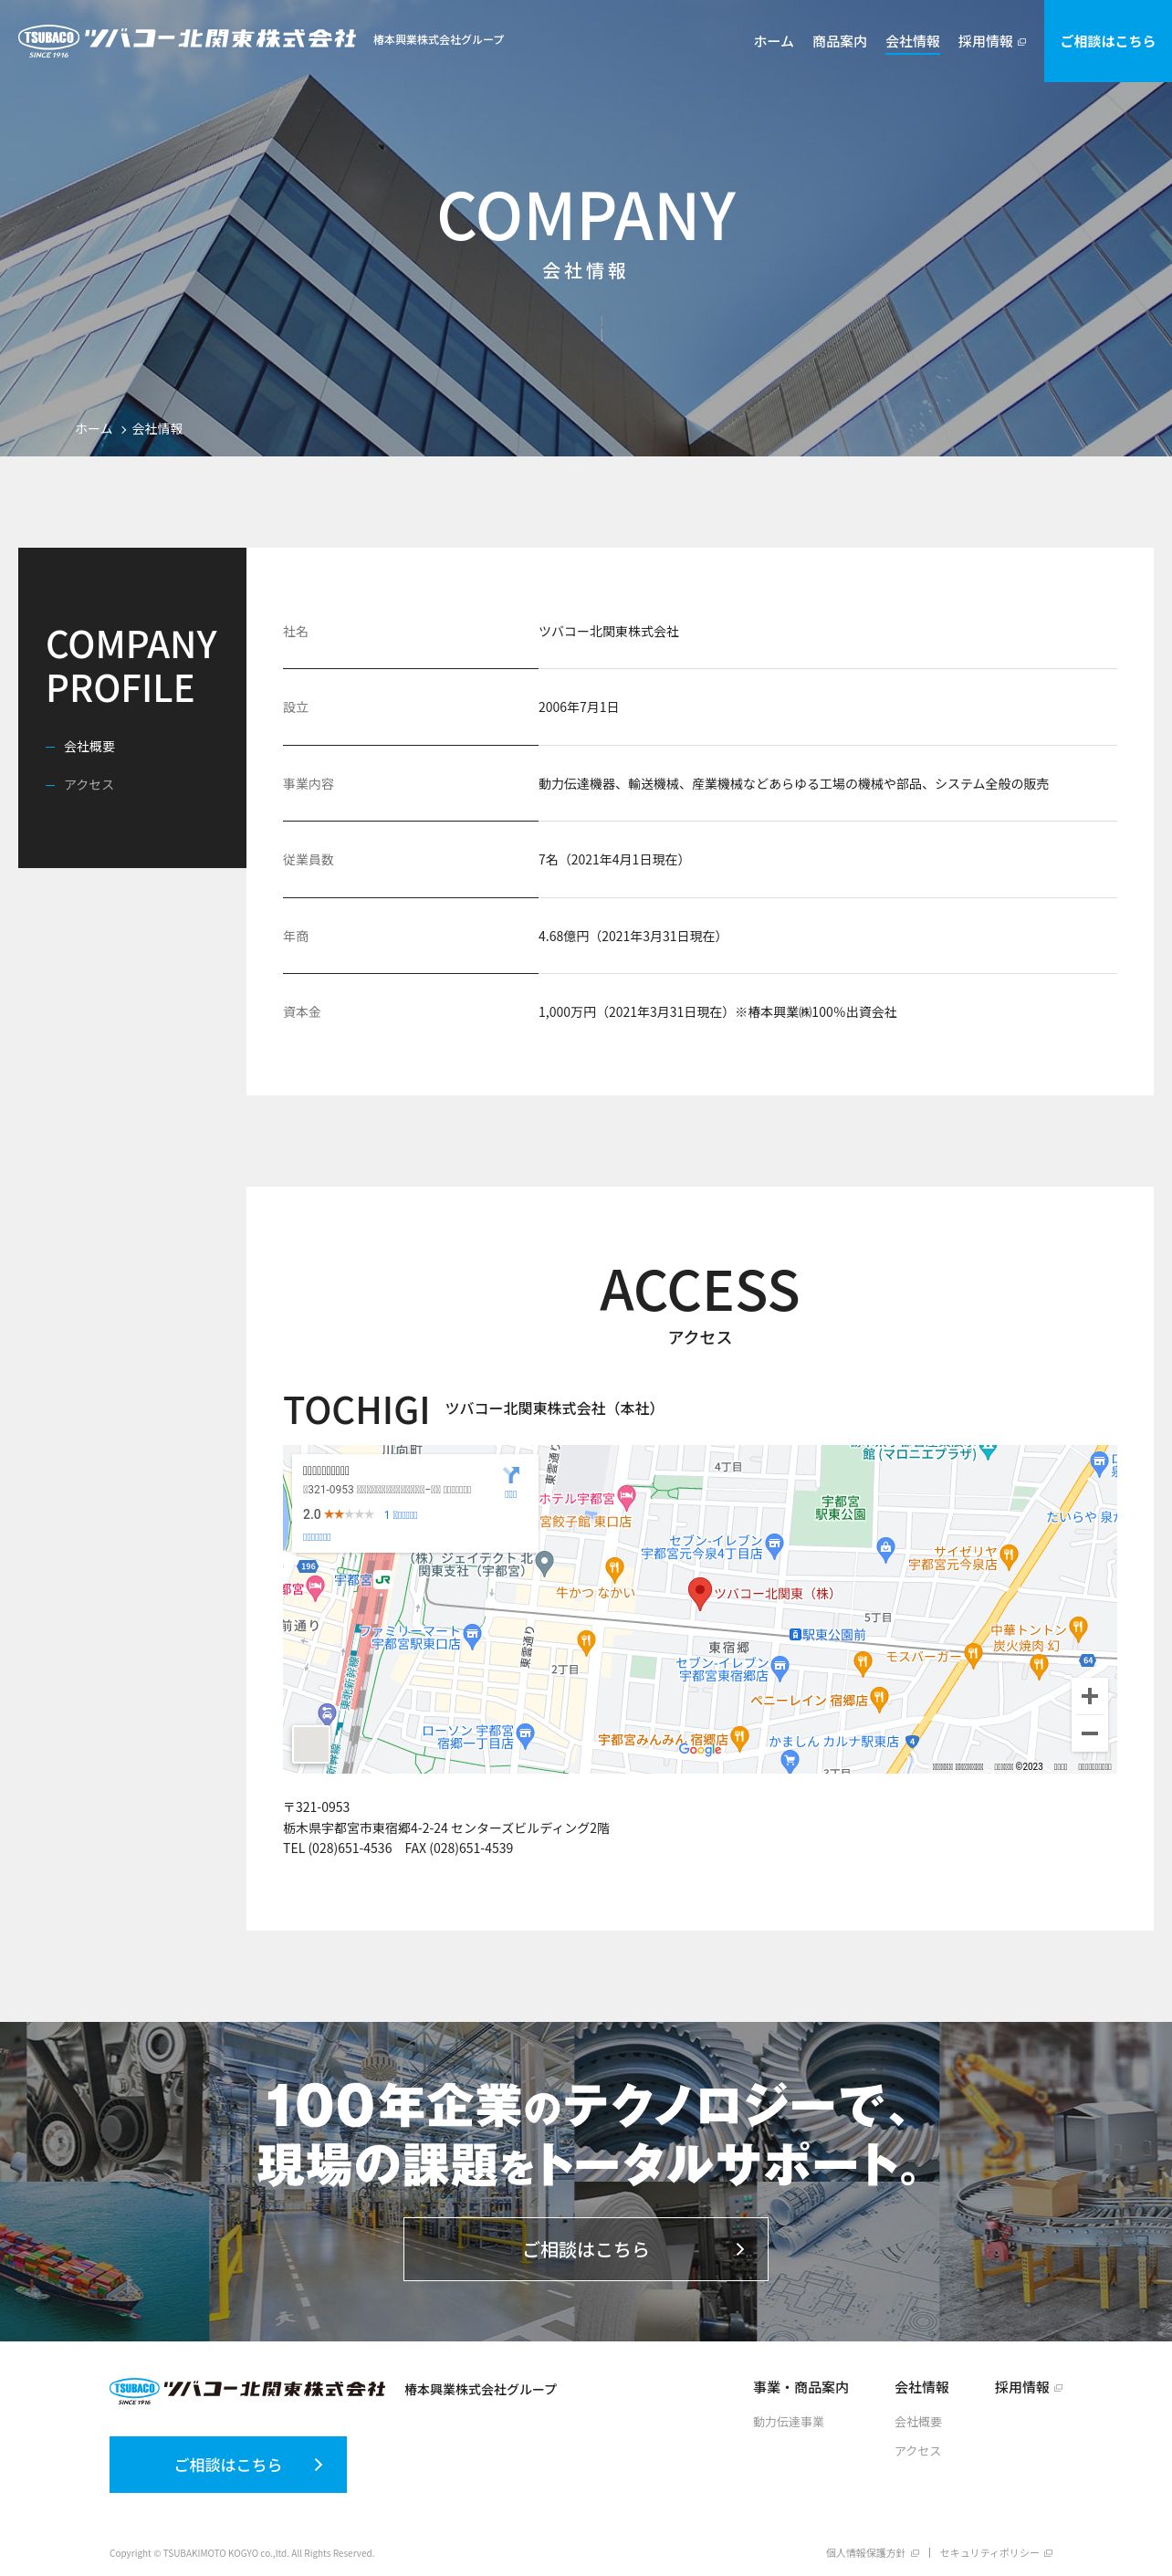Open the footer 会社情報 heading link

tap(921, 2388)
